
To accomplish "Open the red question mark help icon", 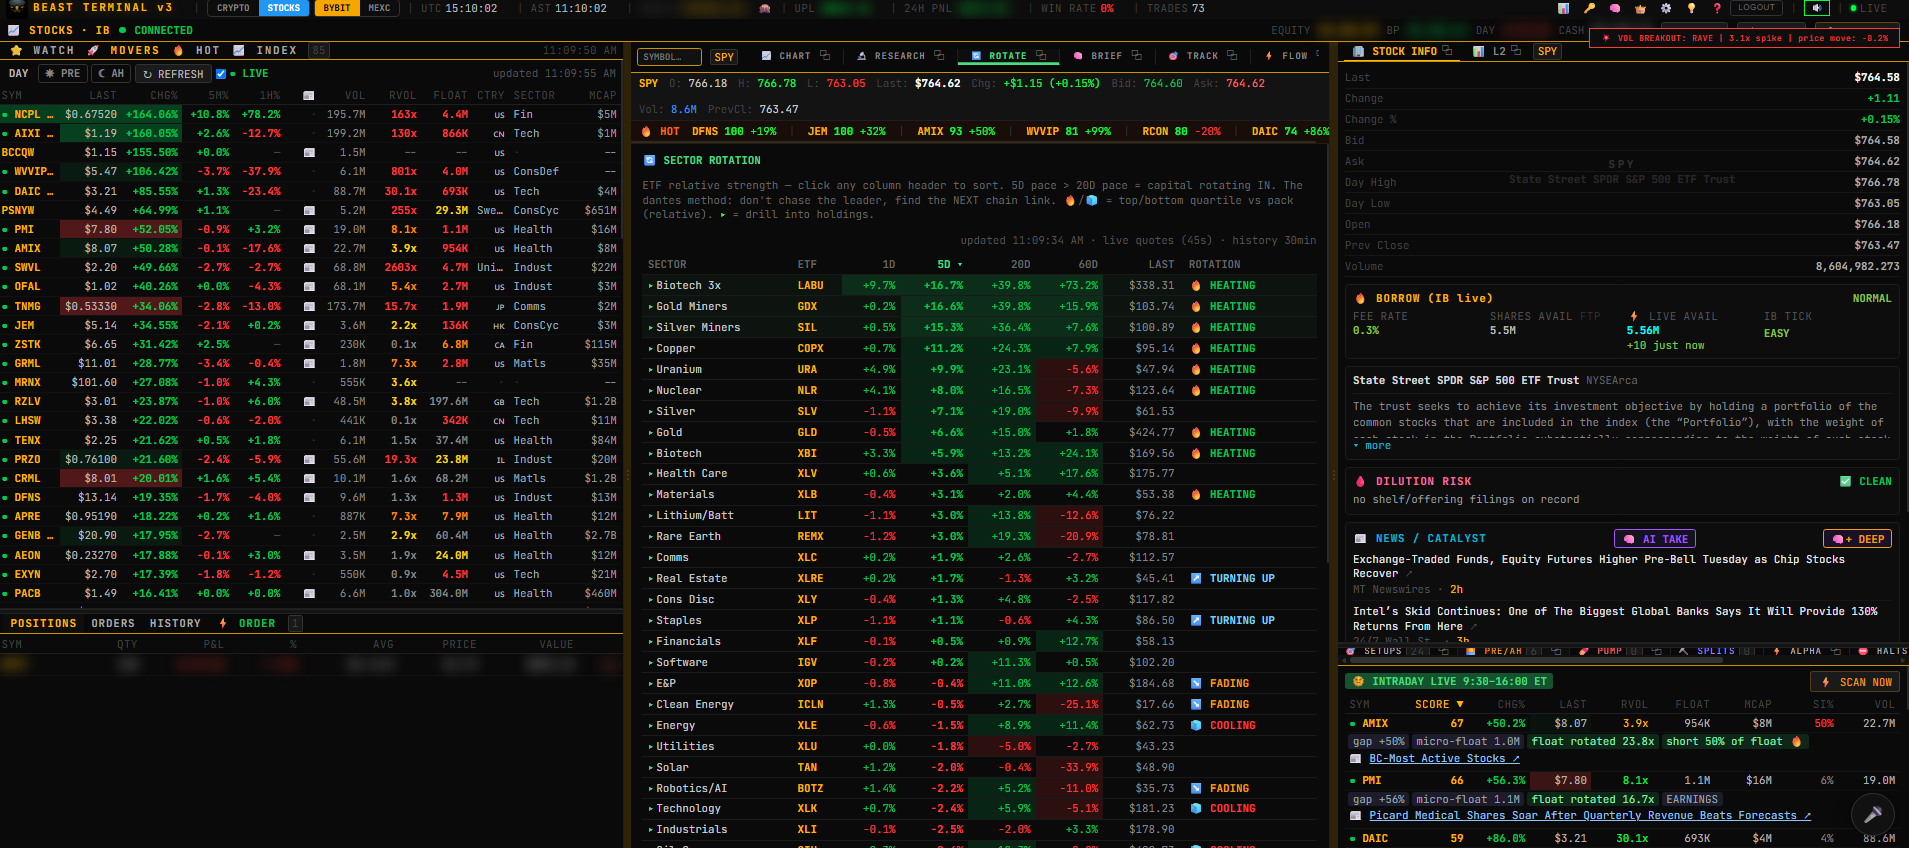I will 1717,8.
